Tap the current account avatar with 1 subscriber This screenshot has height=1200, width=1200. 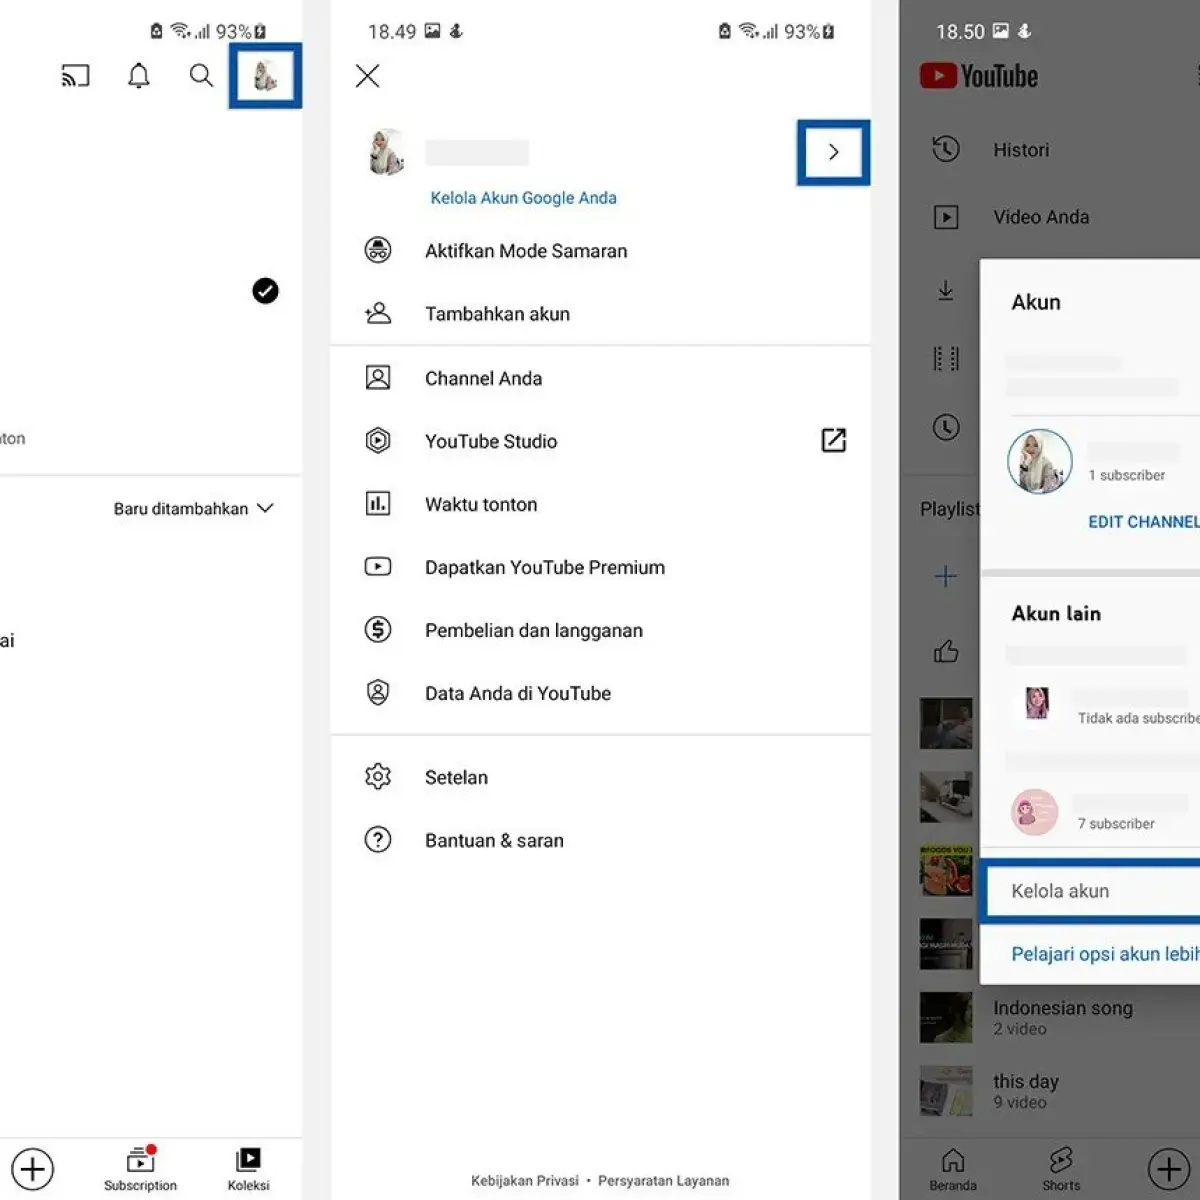coord(1040,462)
